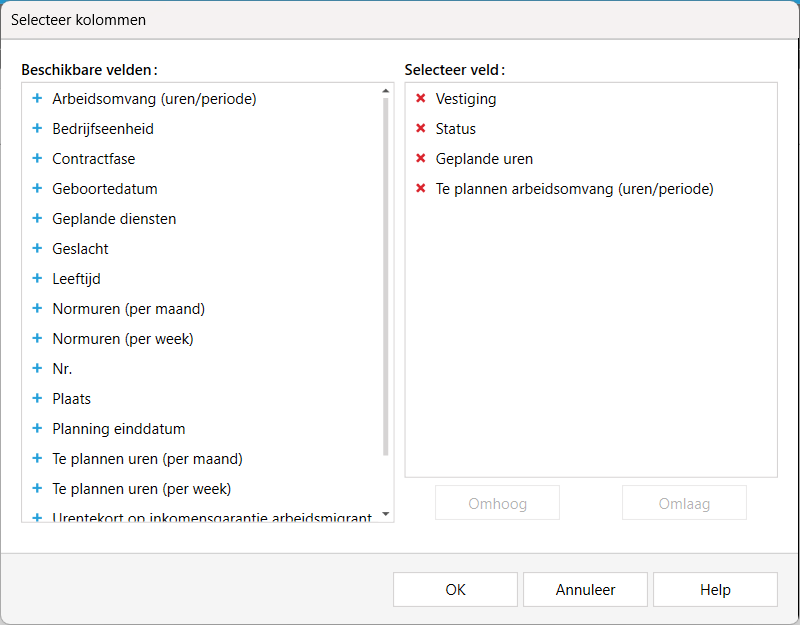Click the Annuleer button
This screenshot has height=625, width=800.
coord(585,590)
